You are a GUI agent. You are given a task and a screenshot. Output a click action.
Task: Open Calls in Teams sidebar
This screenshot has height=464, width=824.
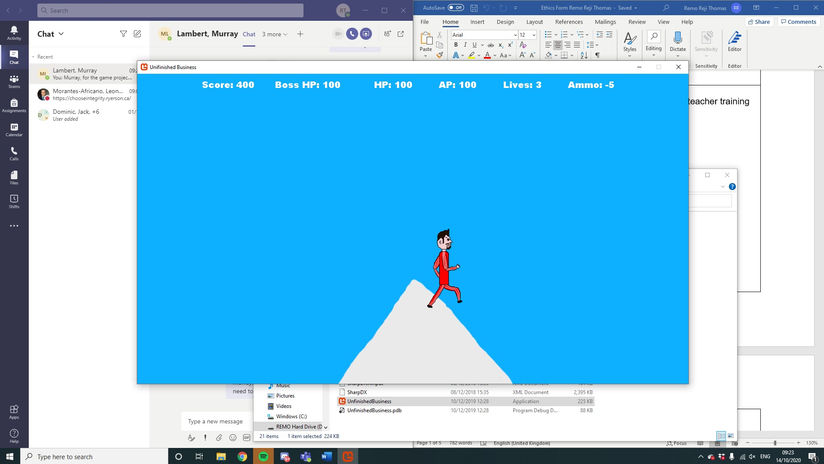[14, 153]
